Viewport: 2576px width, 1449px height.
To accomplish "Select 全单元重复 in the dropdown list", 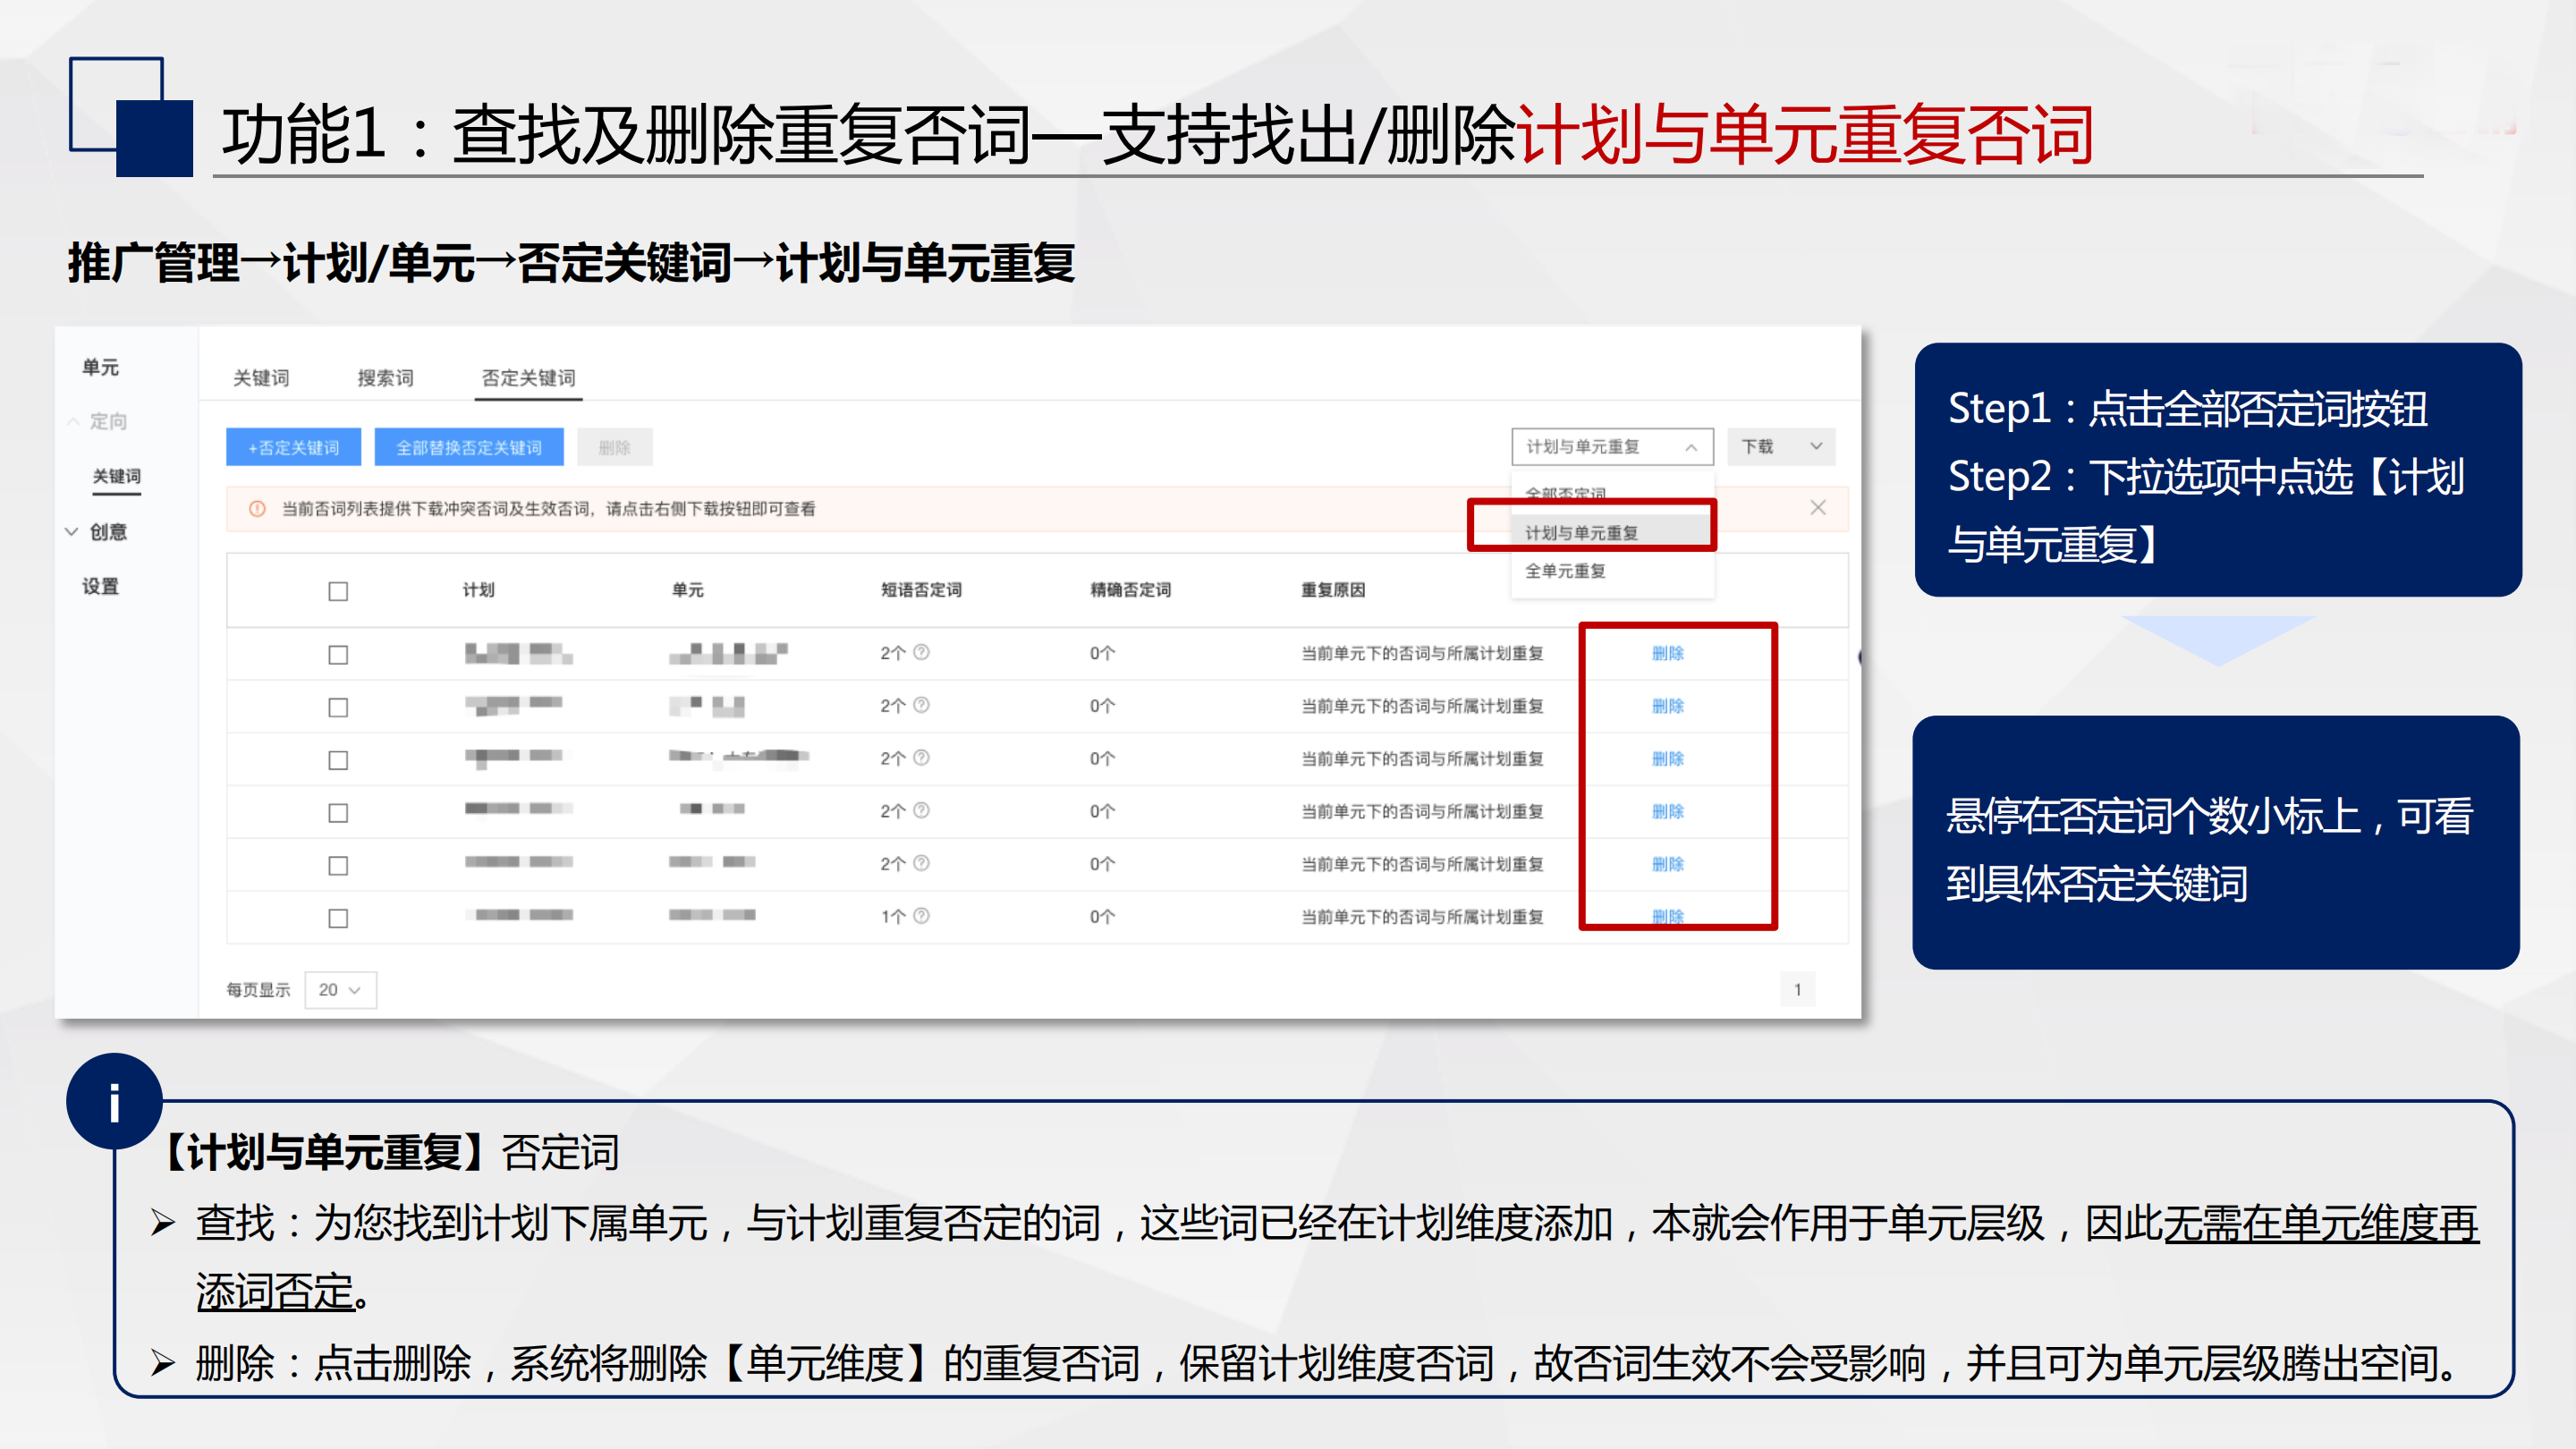I will tap(1565, 571).
